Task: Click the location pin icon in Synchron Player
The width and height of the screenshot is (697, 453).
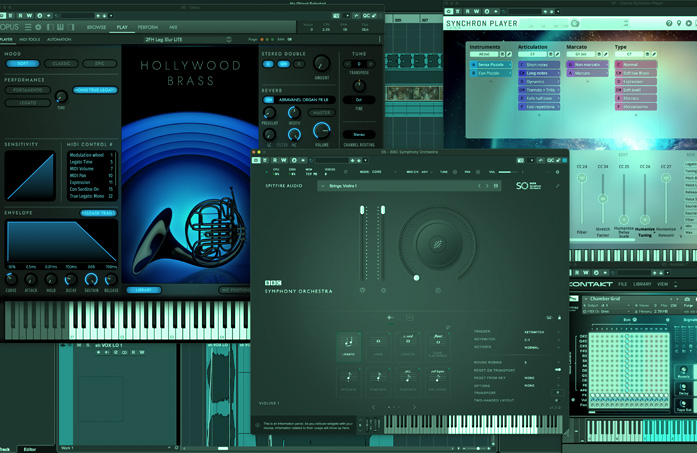Action: tap(679, 23)
